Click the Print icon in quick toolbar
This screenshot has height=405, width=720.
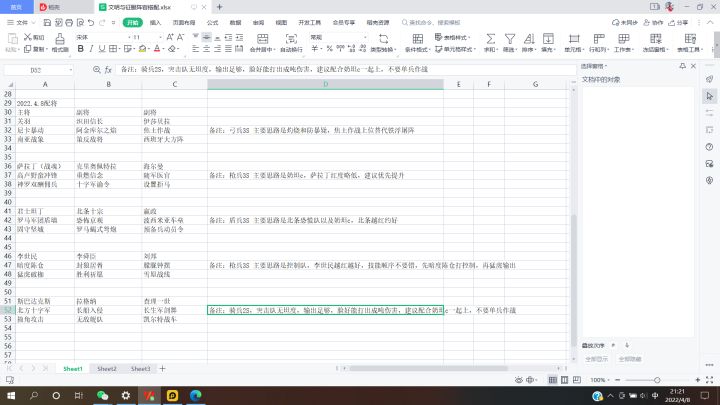point(69,22)
